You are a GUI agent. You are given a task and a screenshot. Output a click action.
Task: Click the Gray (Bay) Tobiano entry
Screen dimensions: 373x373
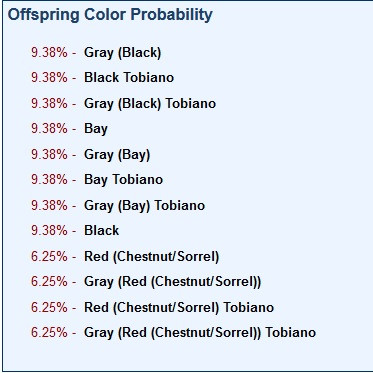coord(144,206)
